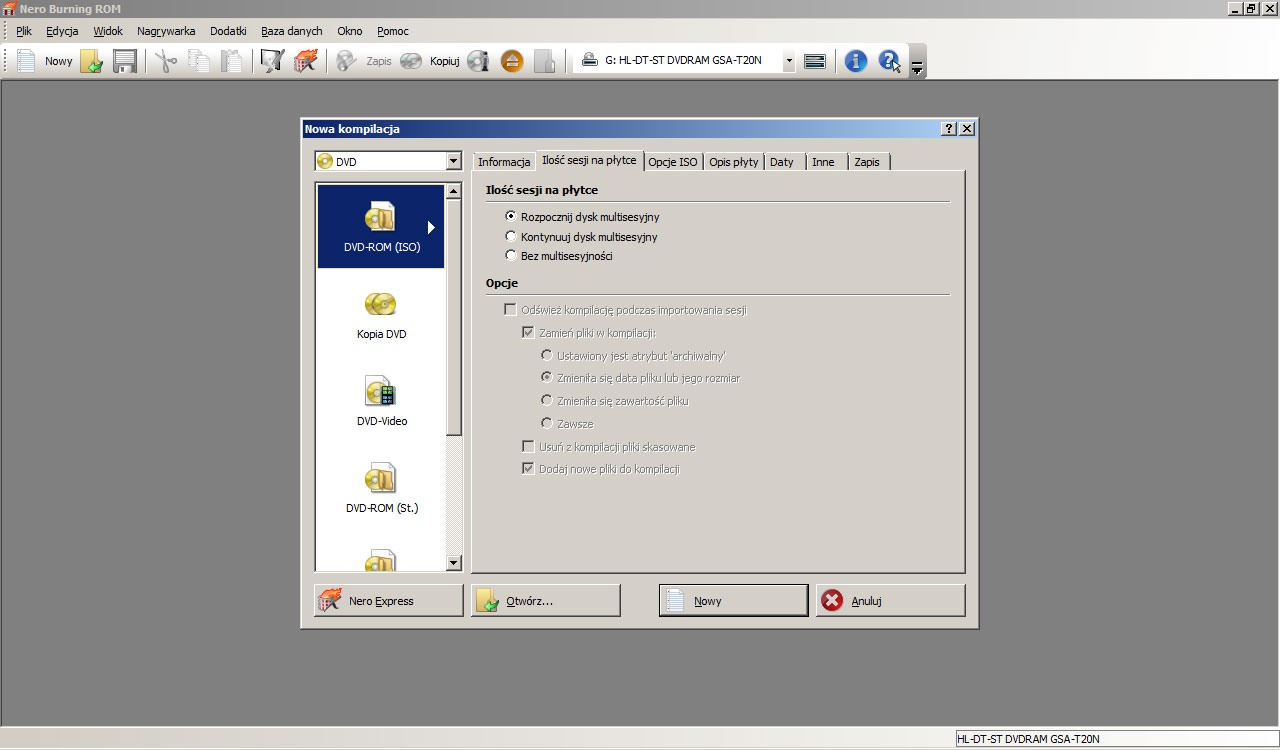Click the save compilation floppy disk icon
The width and height of the screenshot is (1280, 750).
pos(125,62)
